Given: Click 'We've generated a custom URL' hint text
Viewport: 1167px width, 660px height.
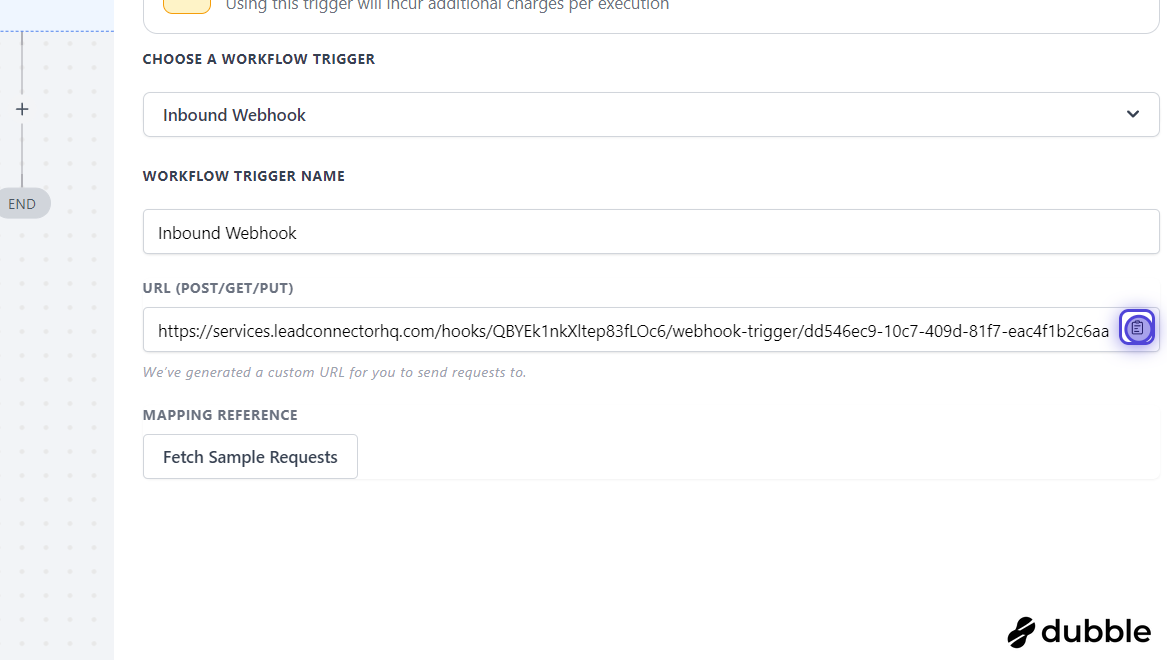Looking at the screenshot, I should click(334, 372).
